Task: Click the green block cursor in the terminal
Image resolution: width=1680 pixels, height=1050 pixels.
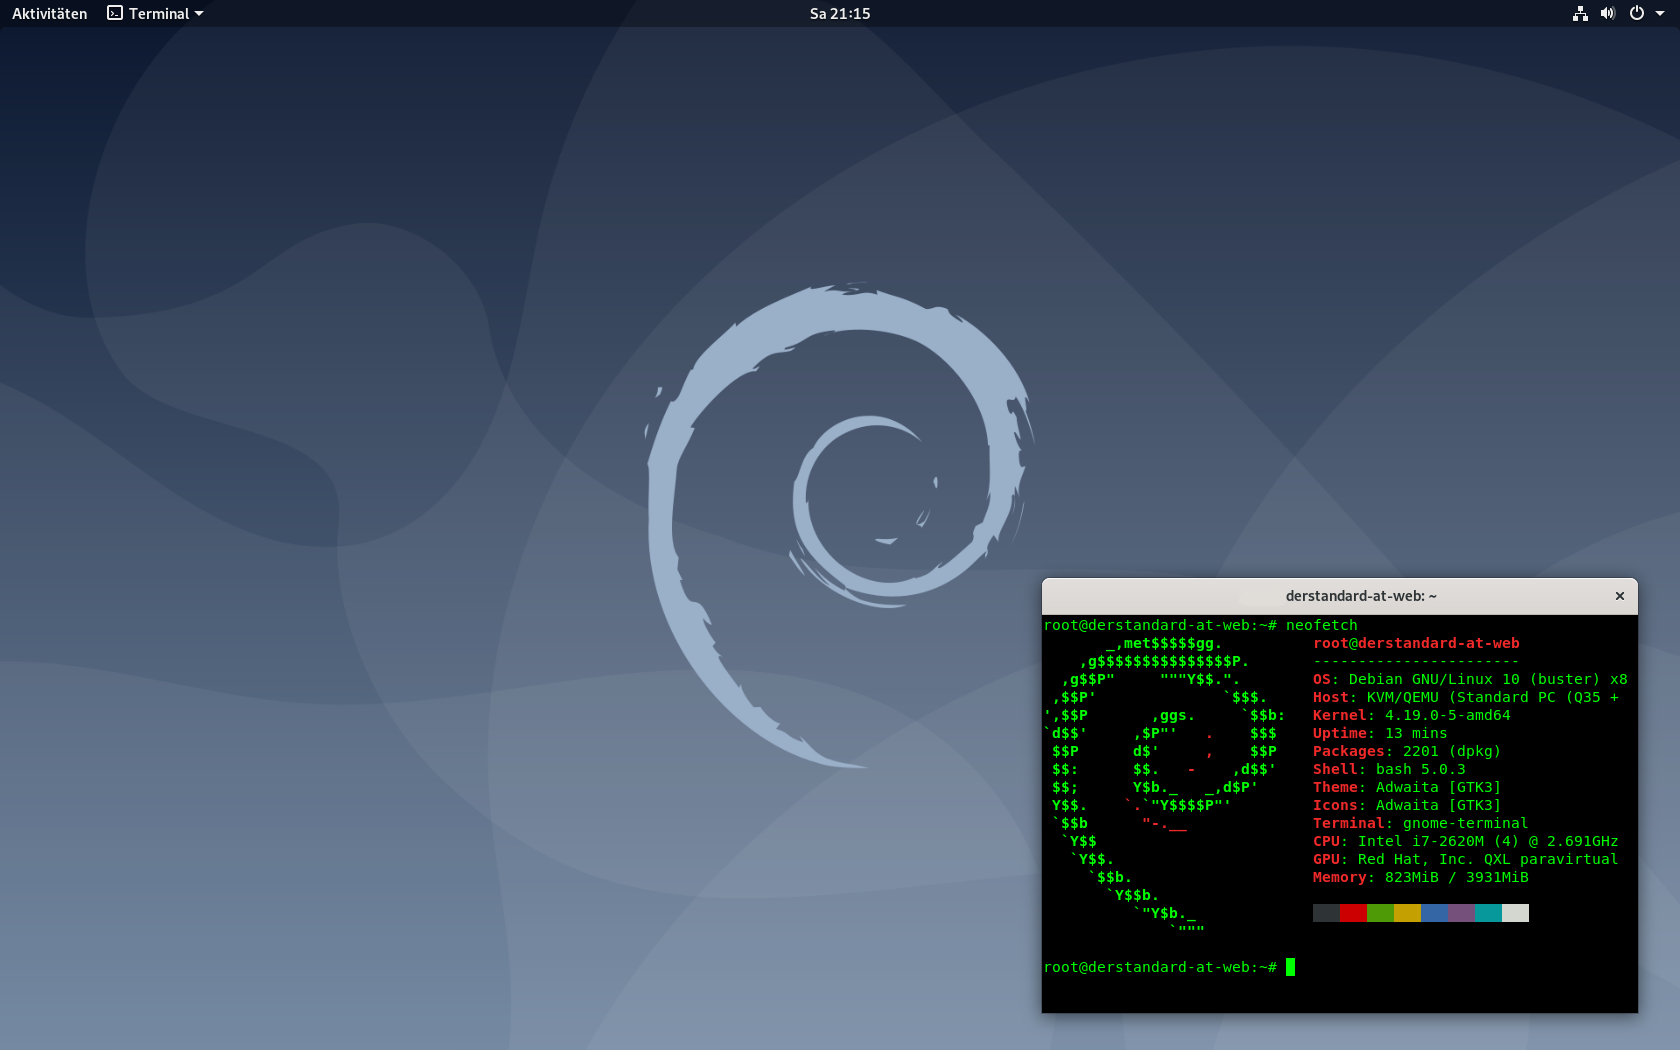Action: (1290, 967)
